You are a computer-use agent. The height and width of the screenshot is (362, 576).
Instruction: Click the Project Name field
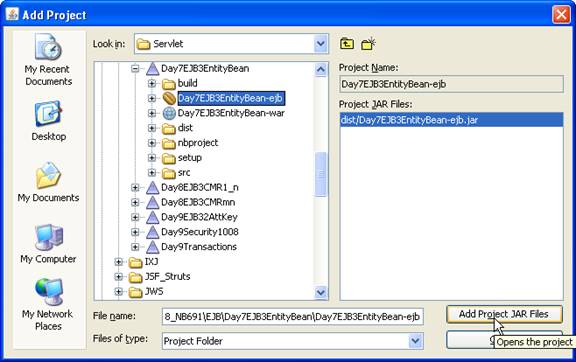point(451,84)
